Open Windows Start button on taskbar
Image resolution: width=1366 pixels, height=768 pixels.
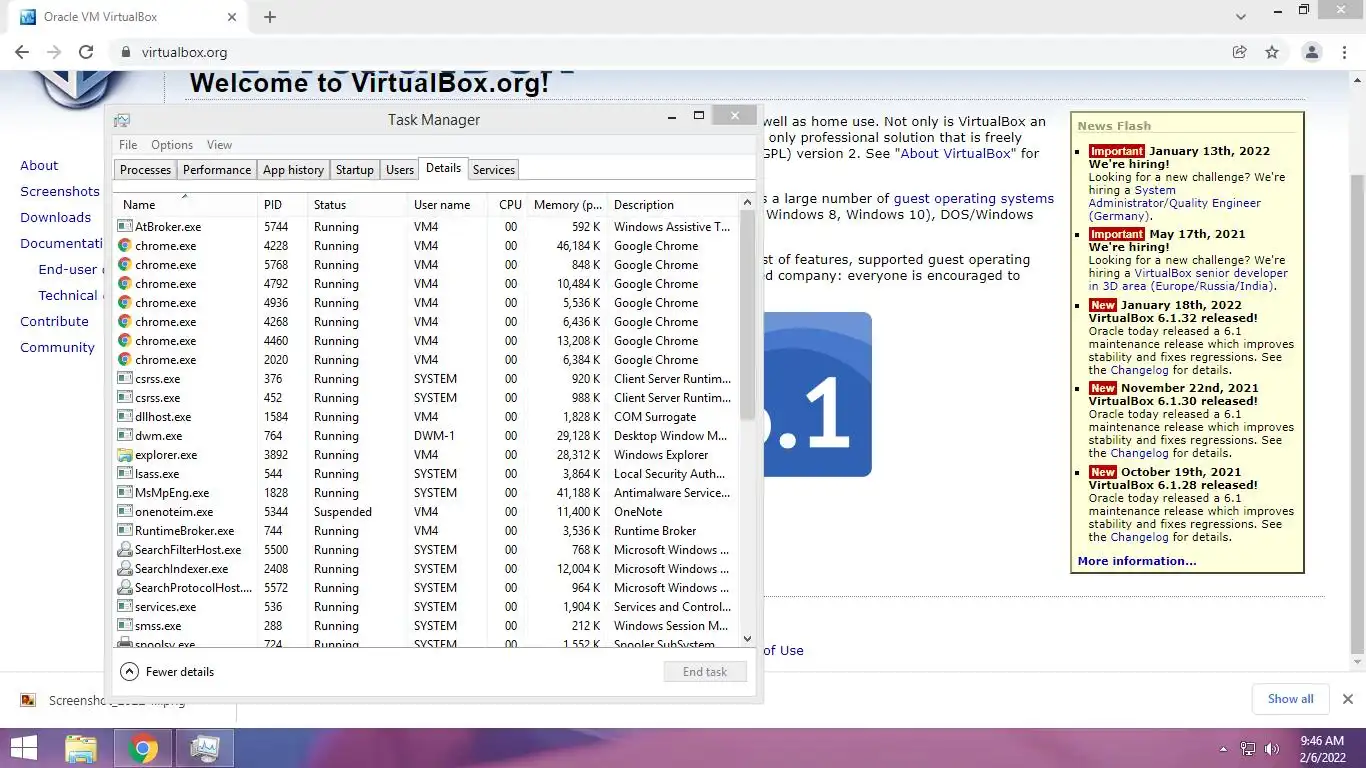[24, 748]
